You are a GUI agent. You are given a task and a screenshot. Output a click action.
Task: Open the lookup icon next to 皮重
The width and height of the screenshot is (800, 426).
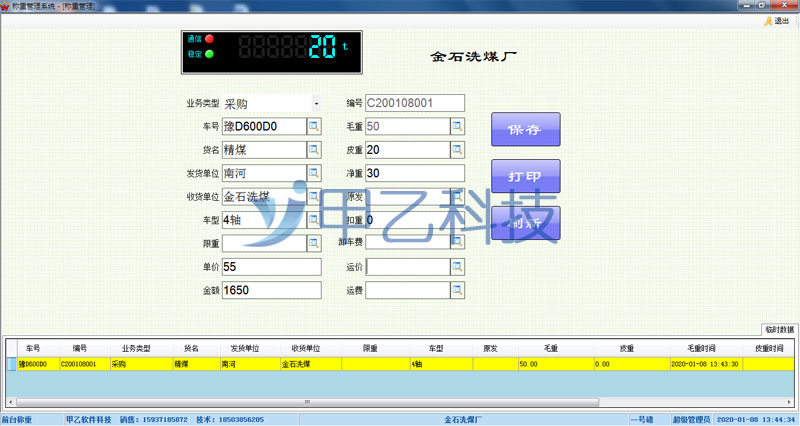click(457, 150)
